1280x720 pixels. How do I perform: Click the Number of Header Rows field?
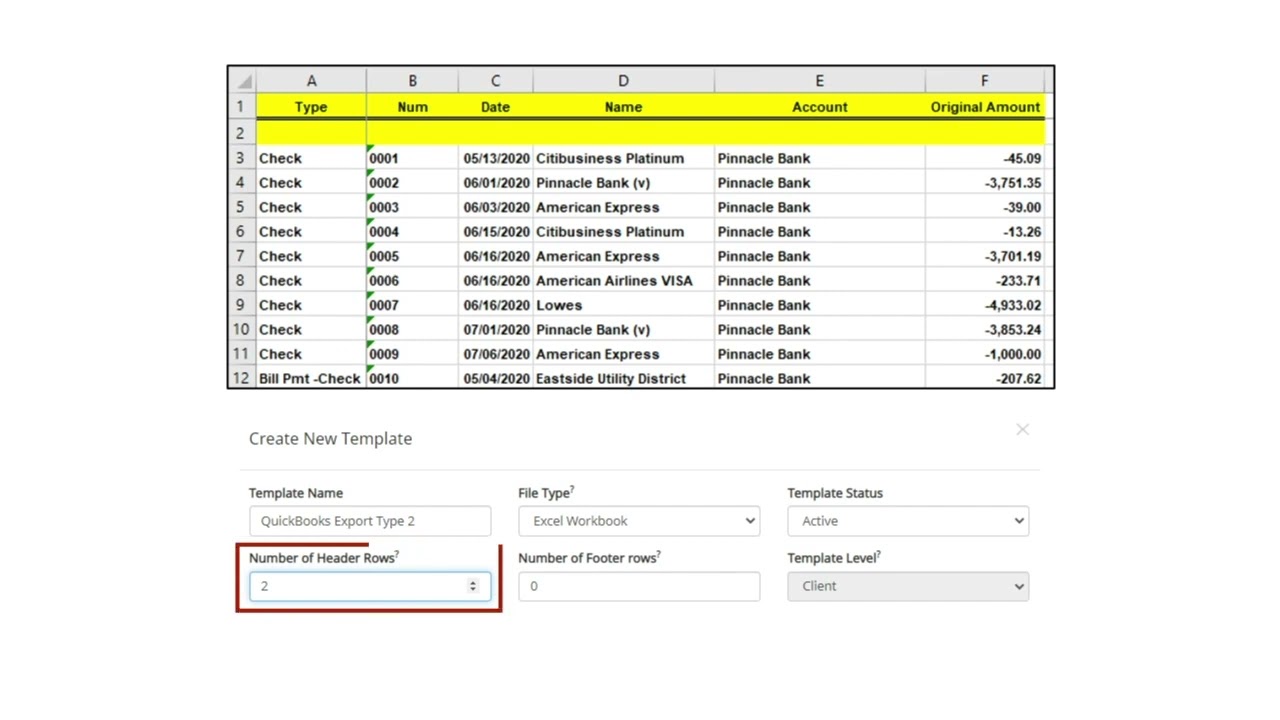tap(370, 586)
